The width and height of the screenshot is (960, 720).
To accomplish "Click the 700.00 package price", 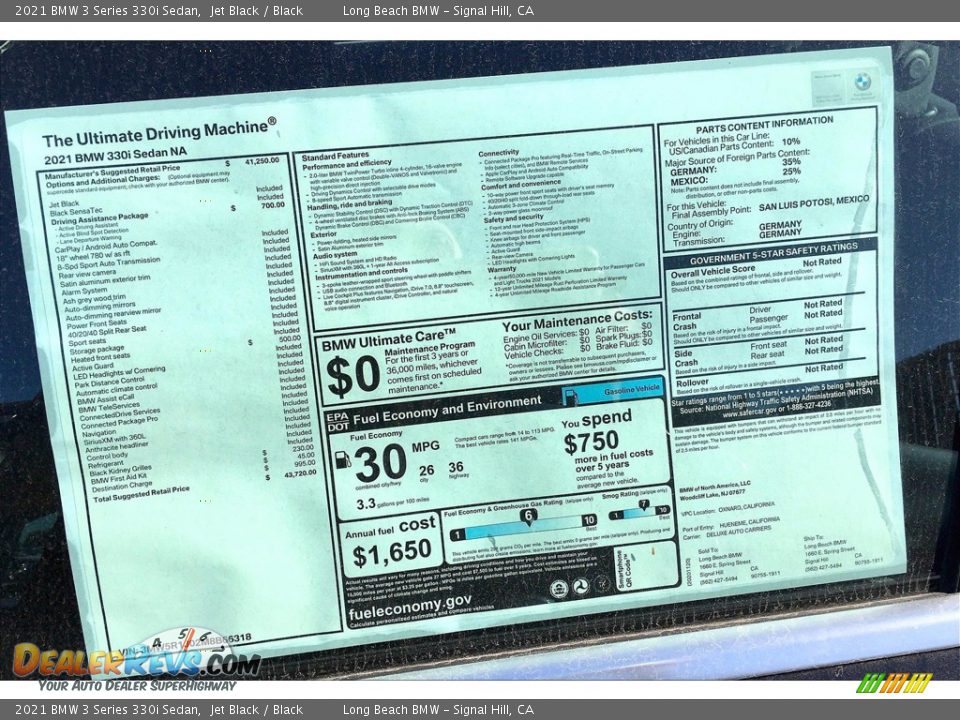I will coord(272,206).
